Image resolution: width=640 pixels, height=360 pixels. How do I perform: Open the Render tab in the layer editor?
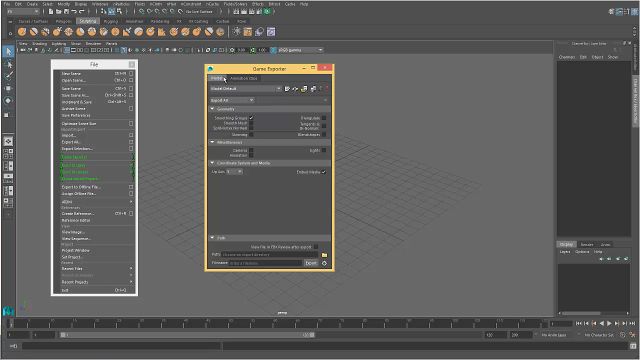click(x=587, y=244)
